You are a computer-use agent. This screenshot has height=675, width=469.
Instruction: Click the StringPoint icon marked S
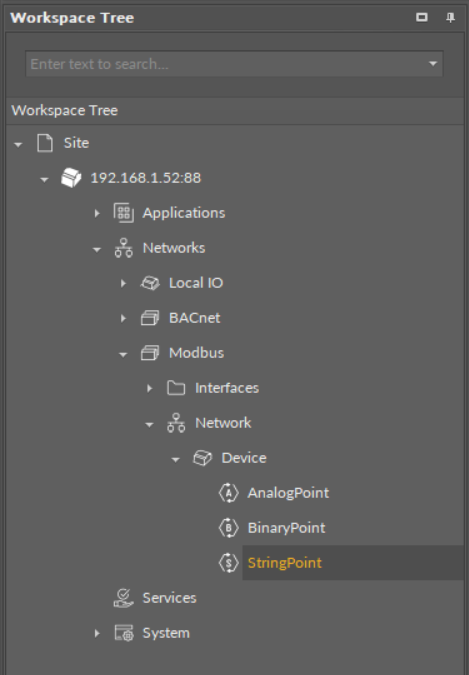(228, 563)
